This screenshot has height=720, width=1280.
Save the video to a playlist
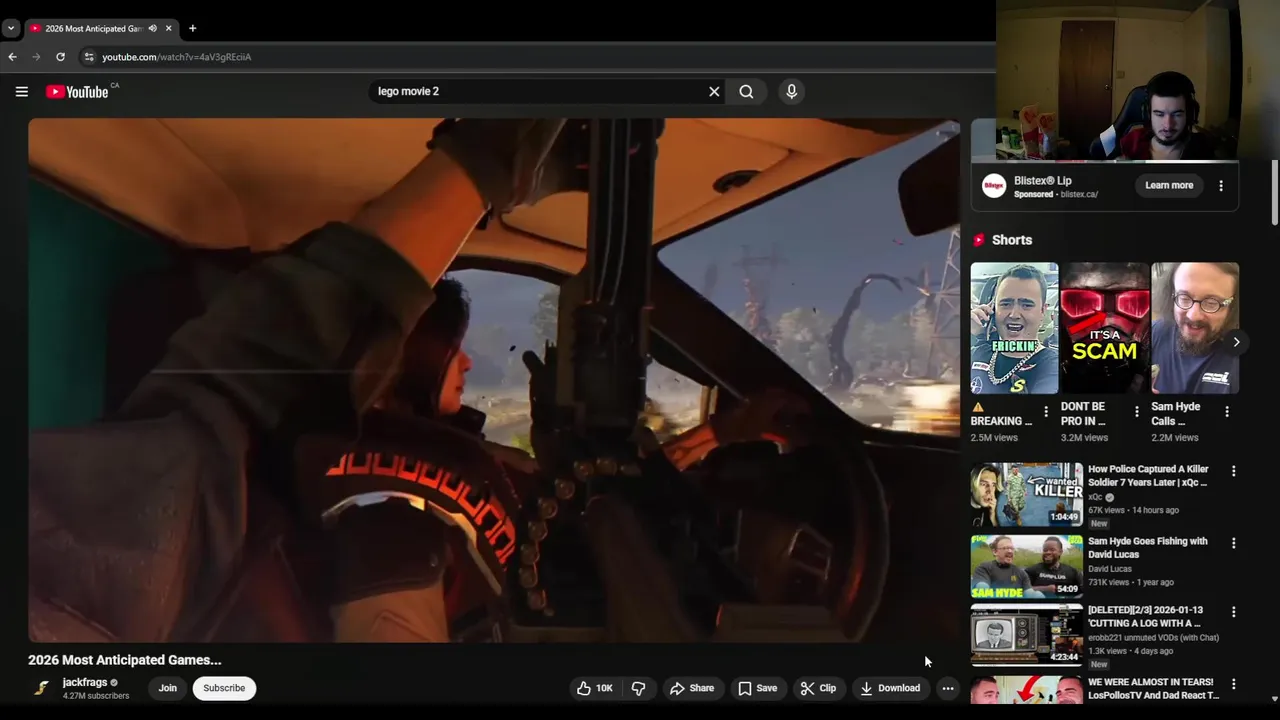click(757, 688)
